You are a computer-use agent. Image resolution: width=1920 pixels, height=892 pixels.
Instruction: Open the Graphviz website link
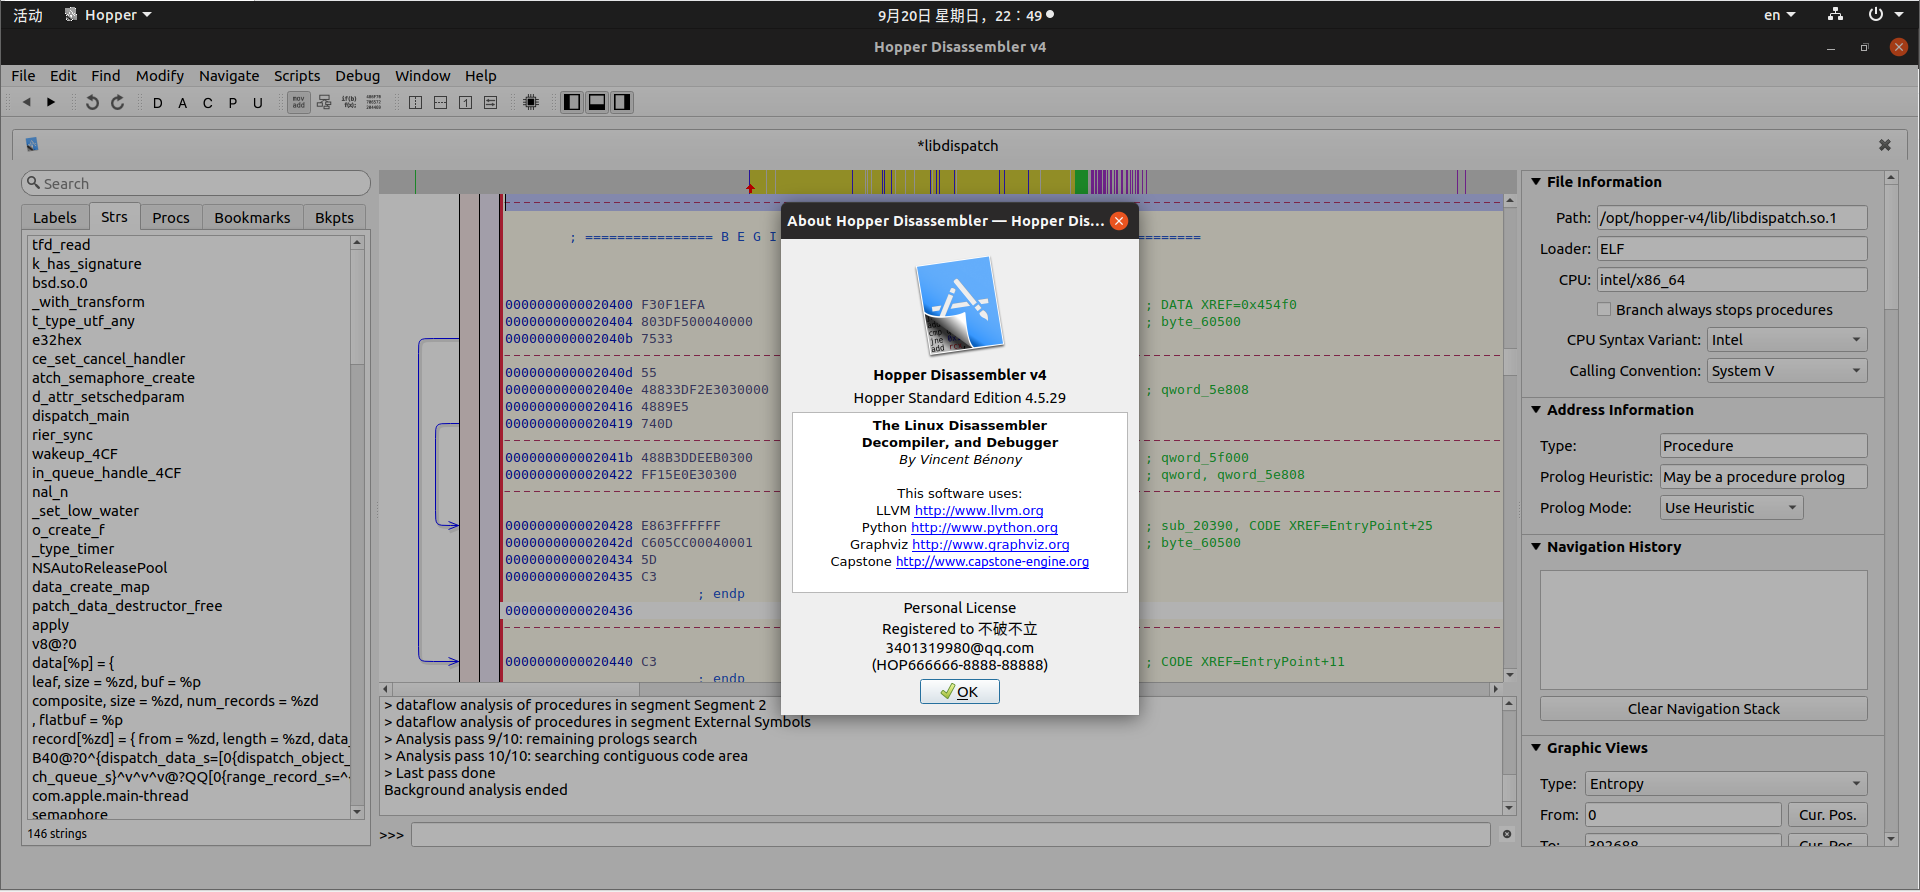991,545
